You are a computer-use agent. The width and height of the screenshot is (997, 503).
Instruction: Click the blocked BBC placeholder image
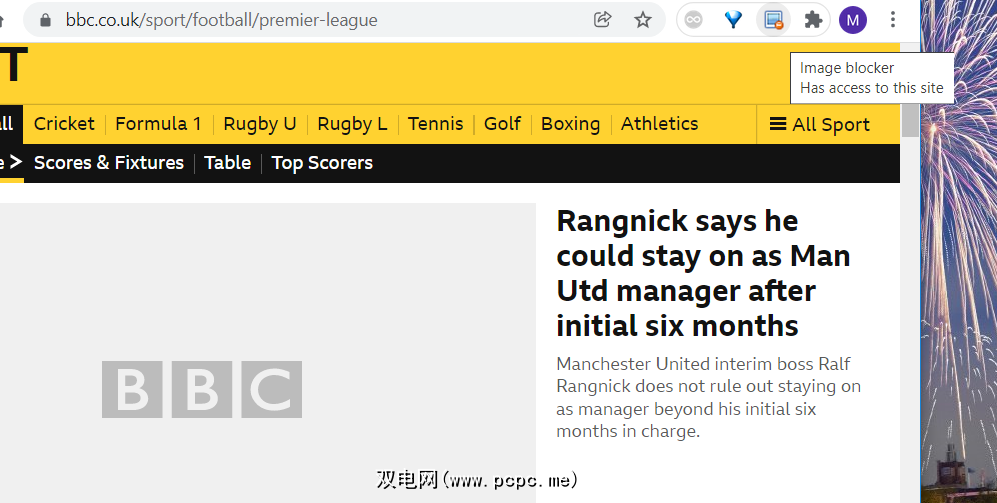pos(268,353)
